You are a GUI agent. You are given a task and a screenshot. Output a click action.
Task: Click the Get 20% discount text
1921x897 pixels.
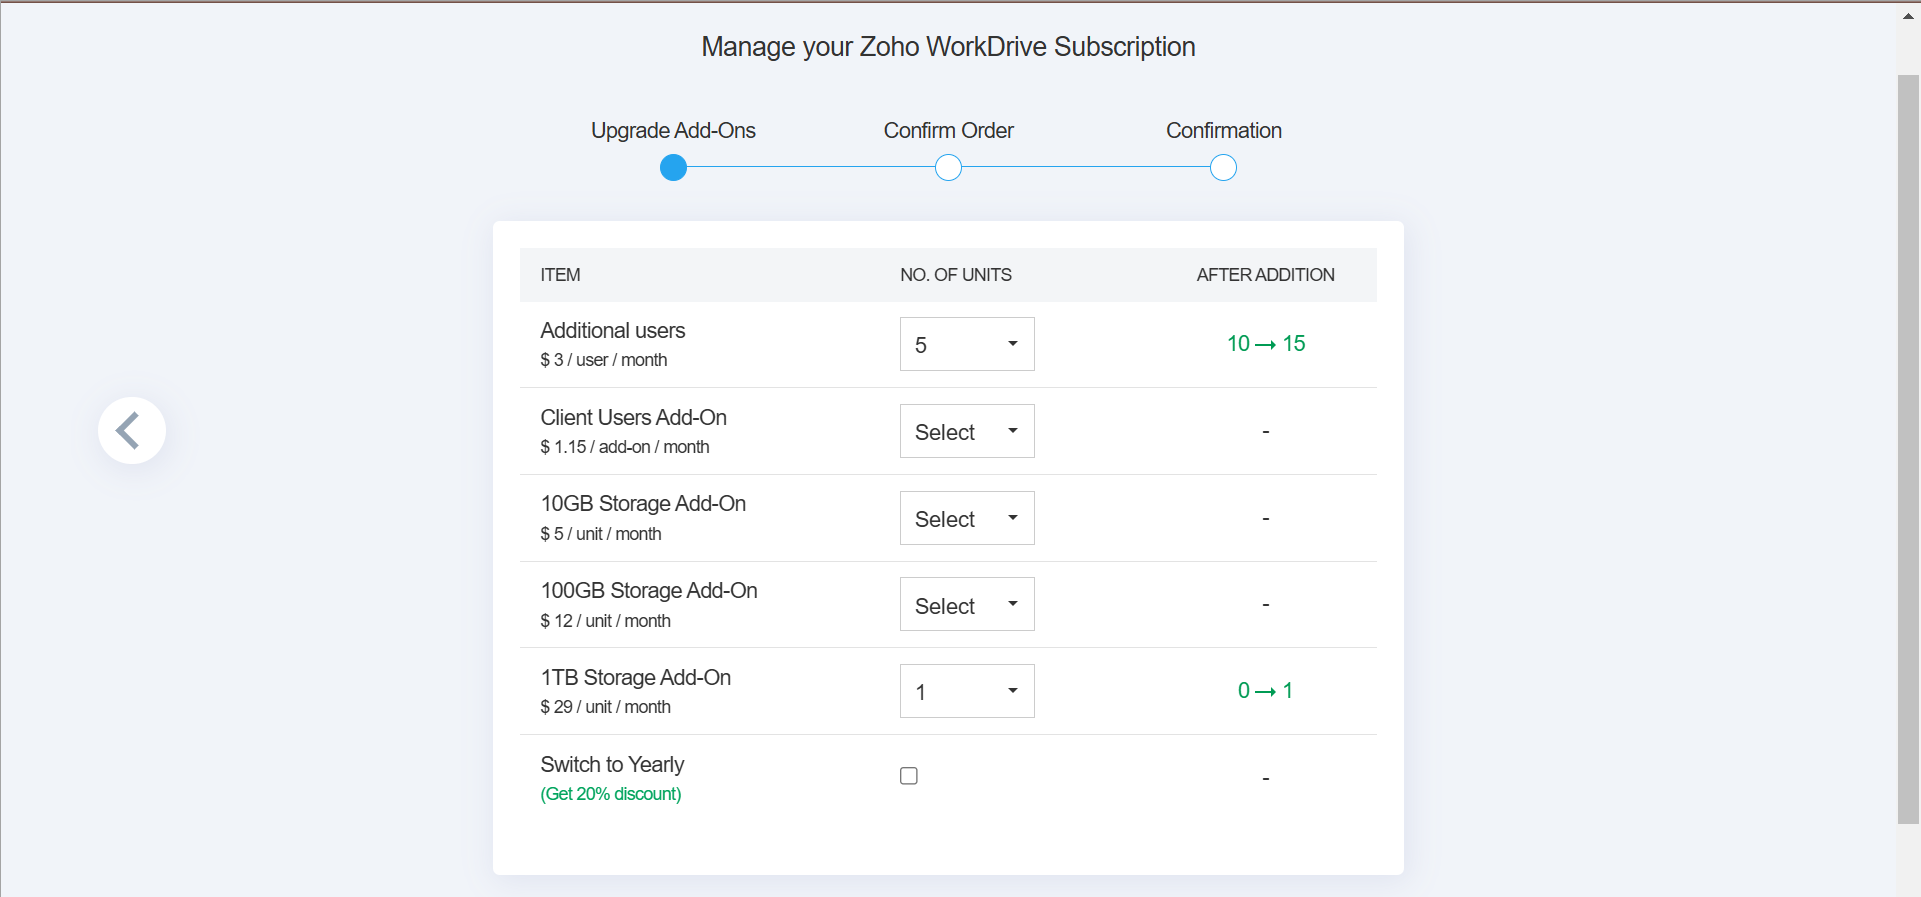pyautogui.click(x=611, y=794)
